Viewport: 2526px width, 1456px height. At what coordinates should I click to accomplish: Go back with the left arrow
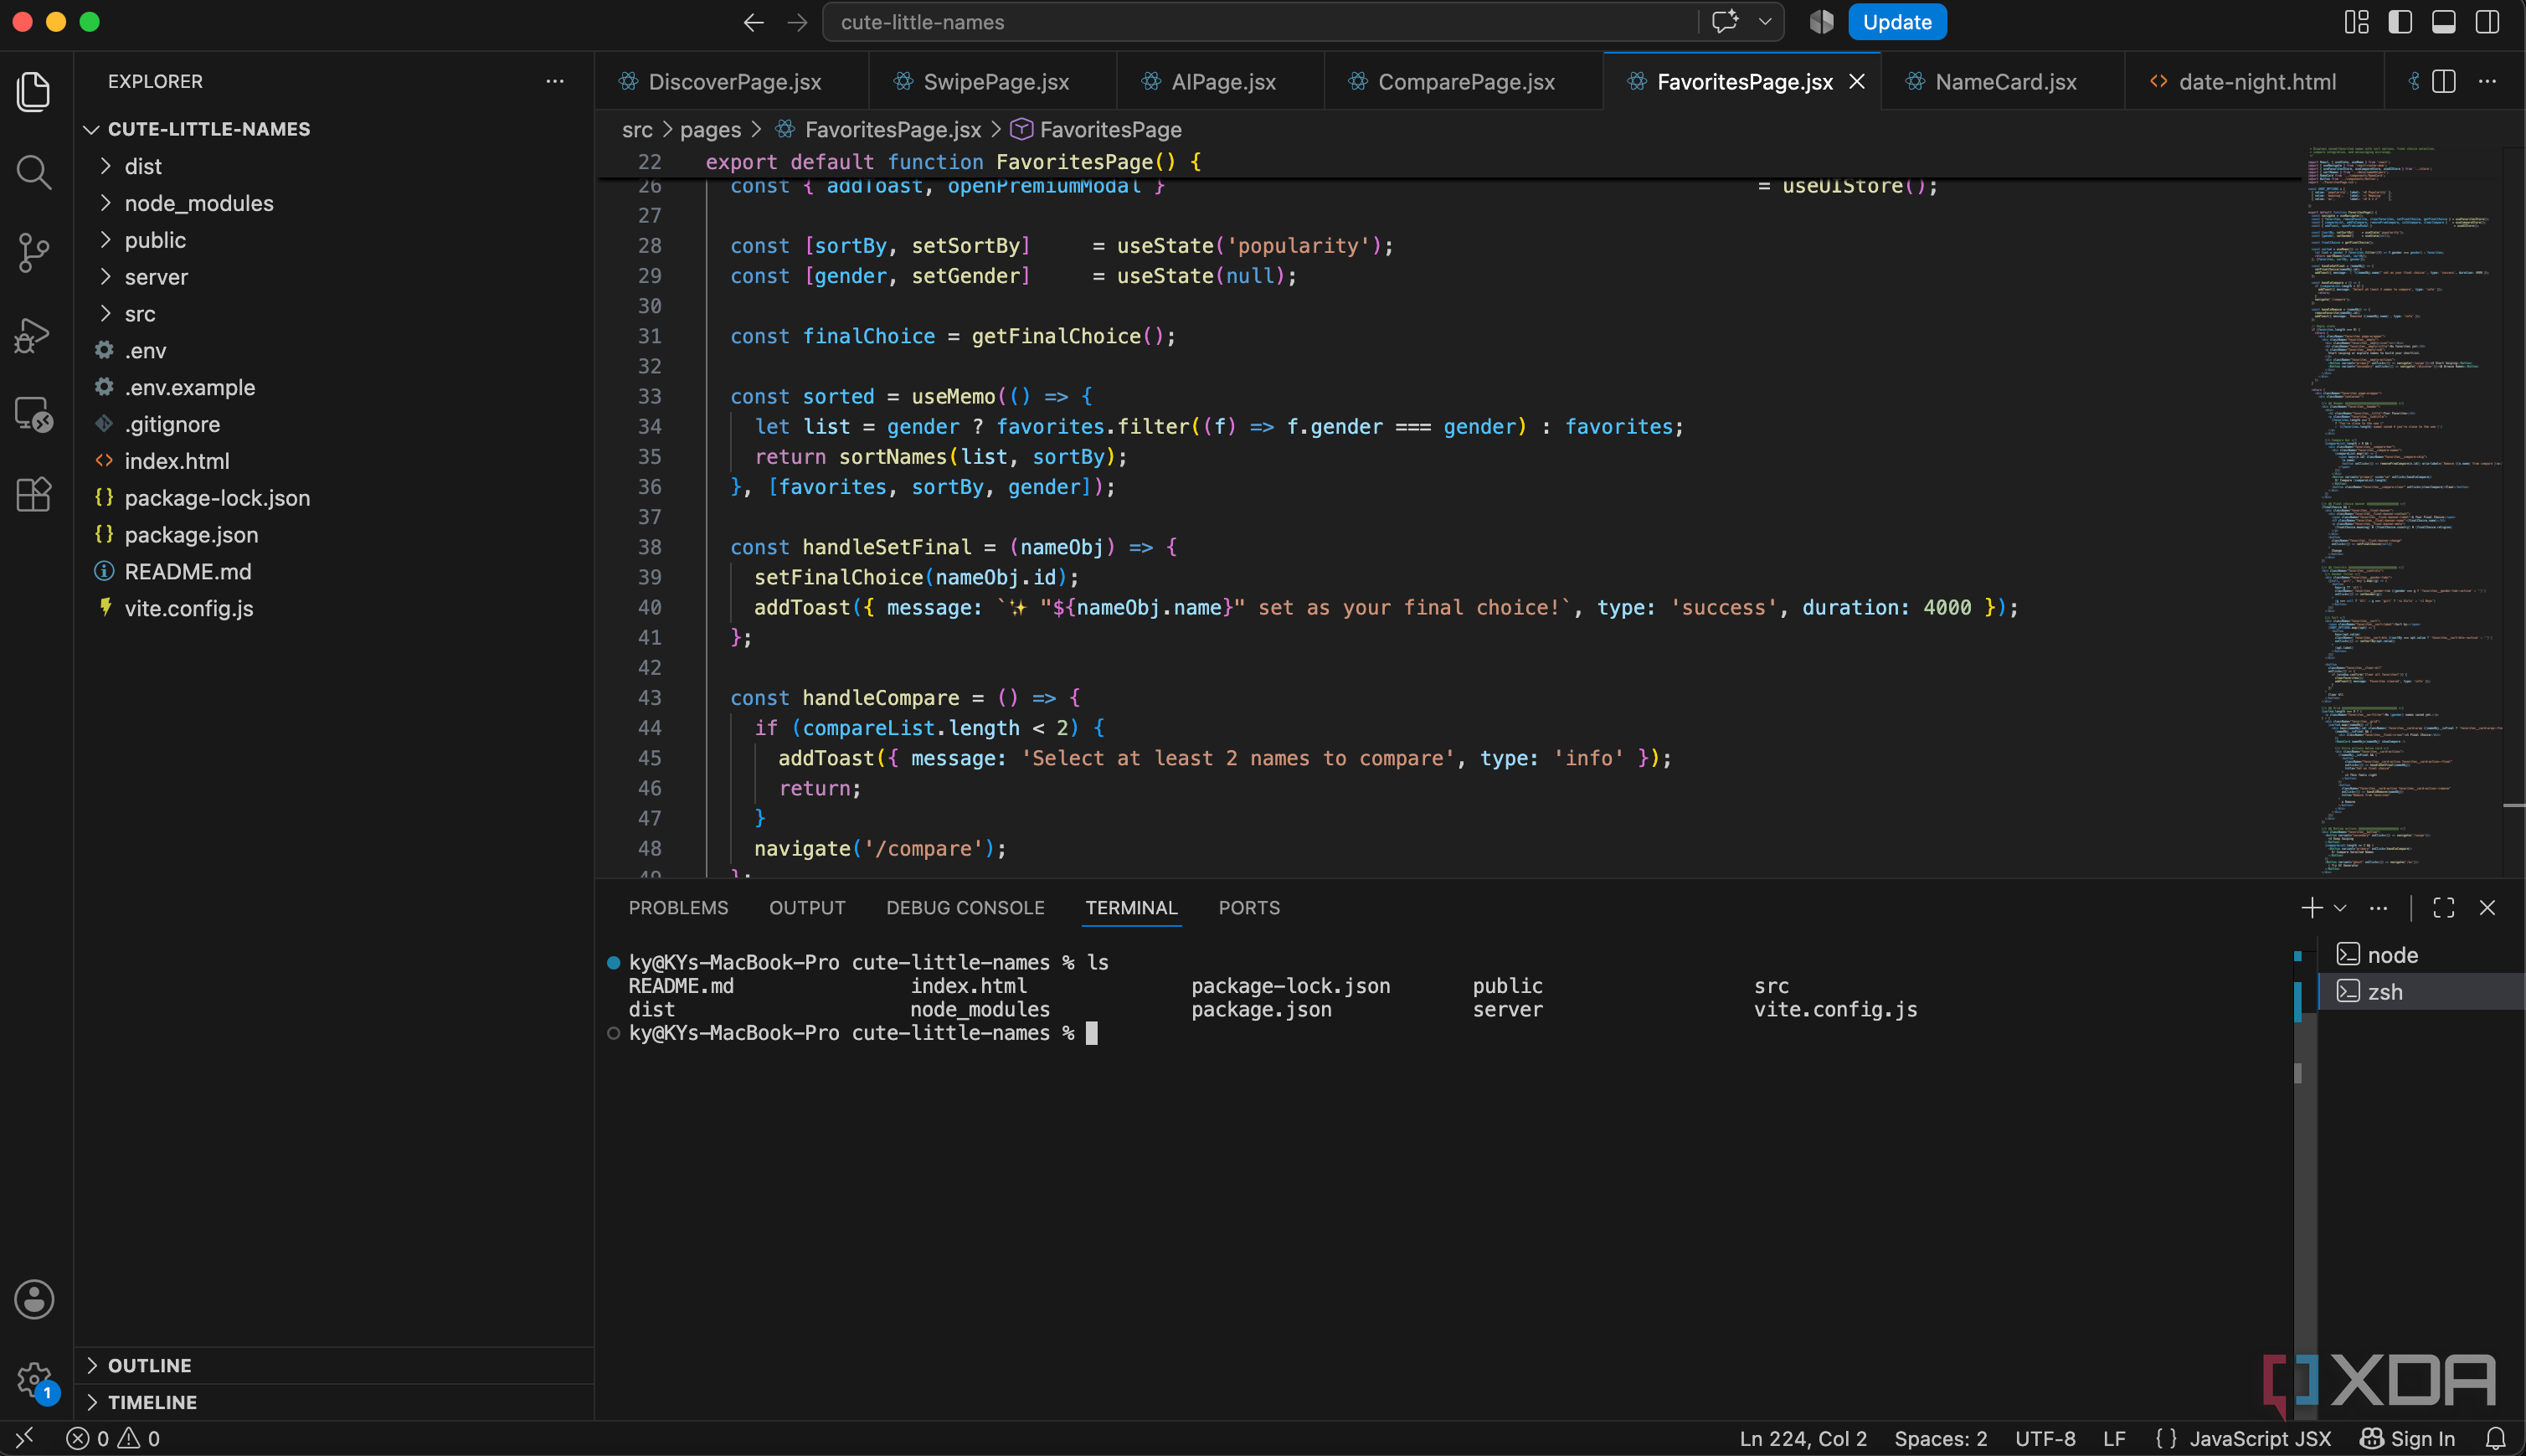tap(754, 22)
